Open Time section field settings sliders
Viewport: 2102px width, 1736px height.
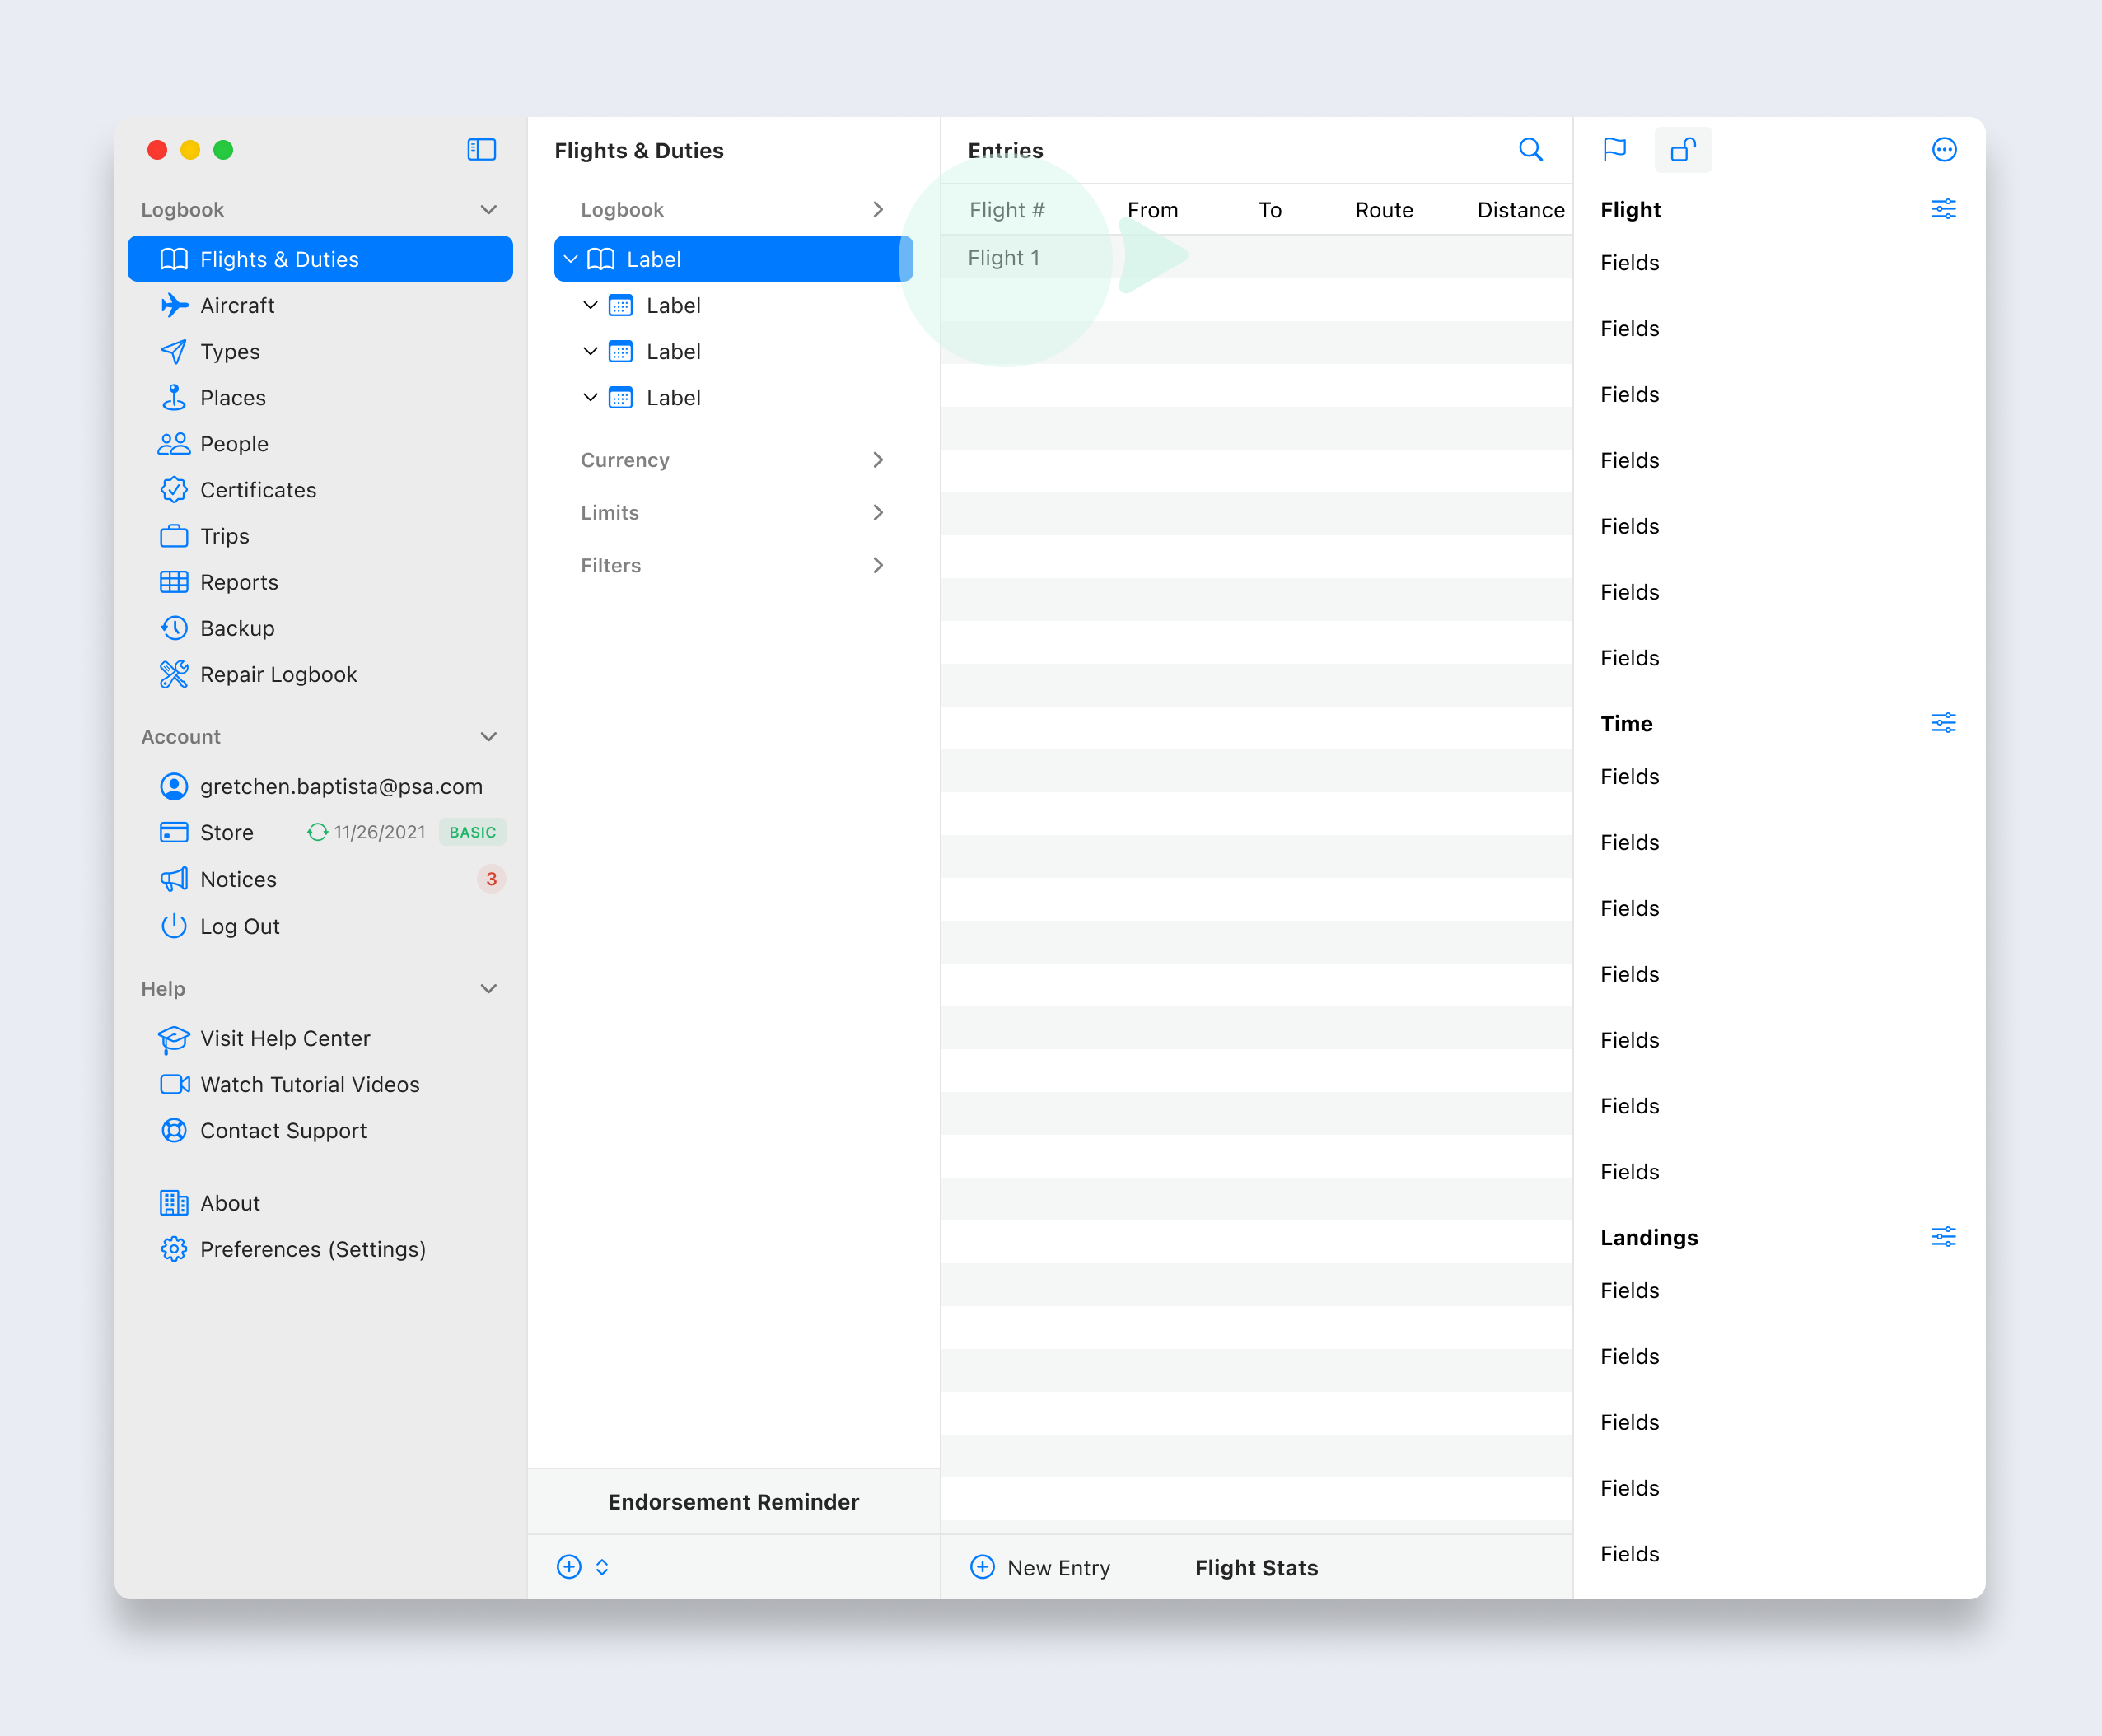click(x=1943, y=723)
